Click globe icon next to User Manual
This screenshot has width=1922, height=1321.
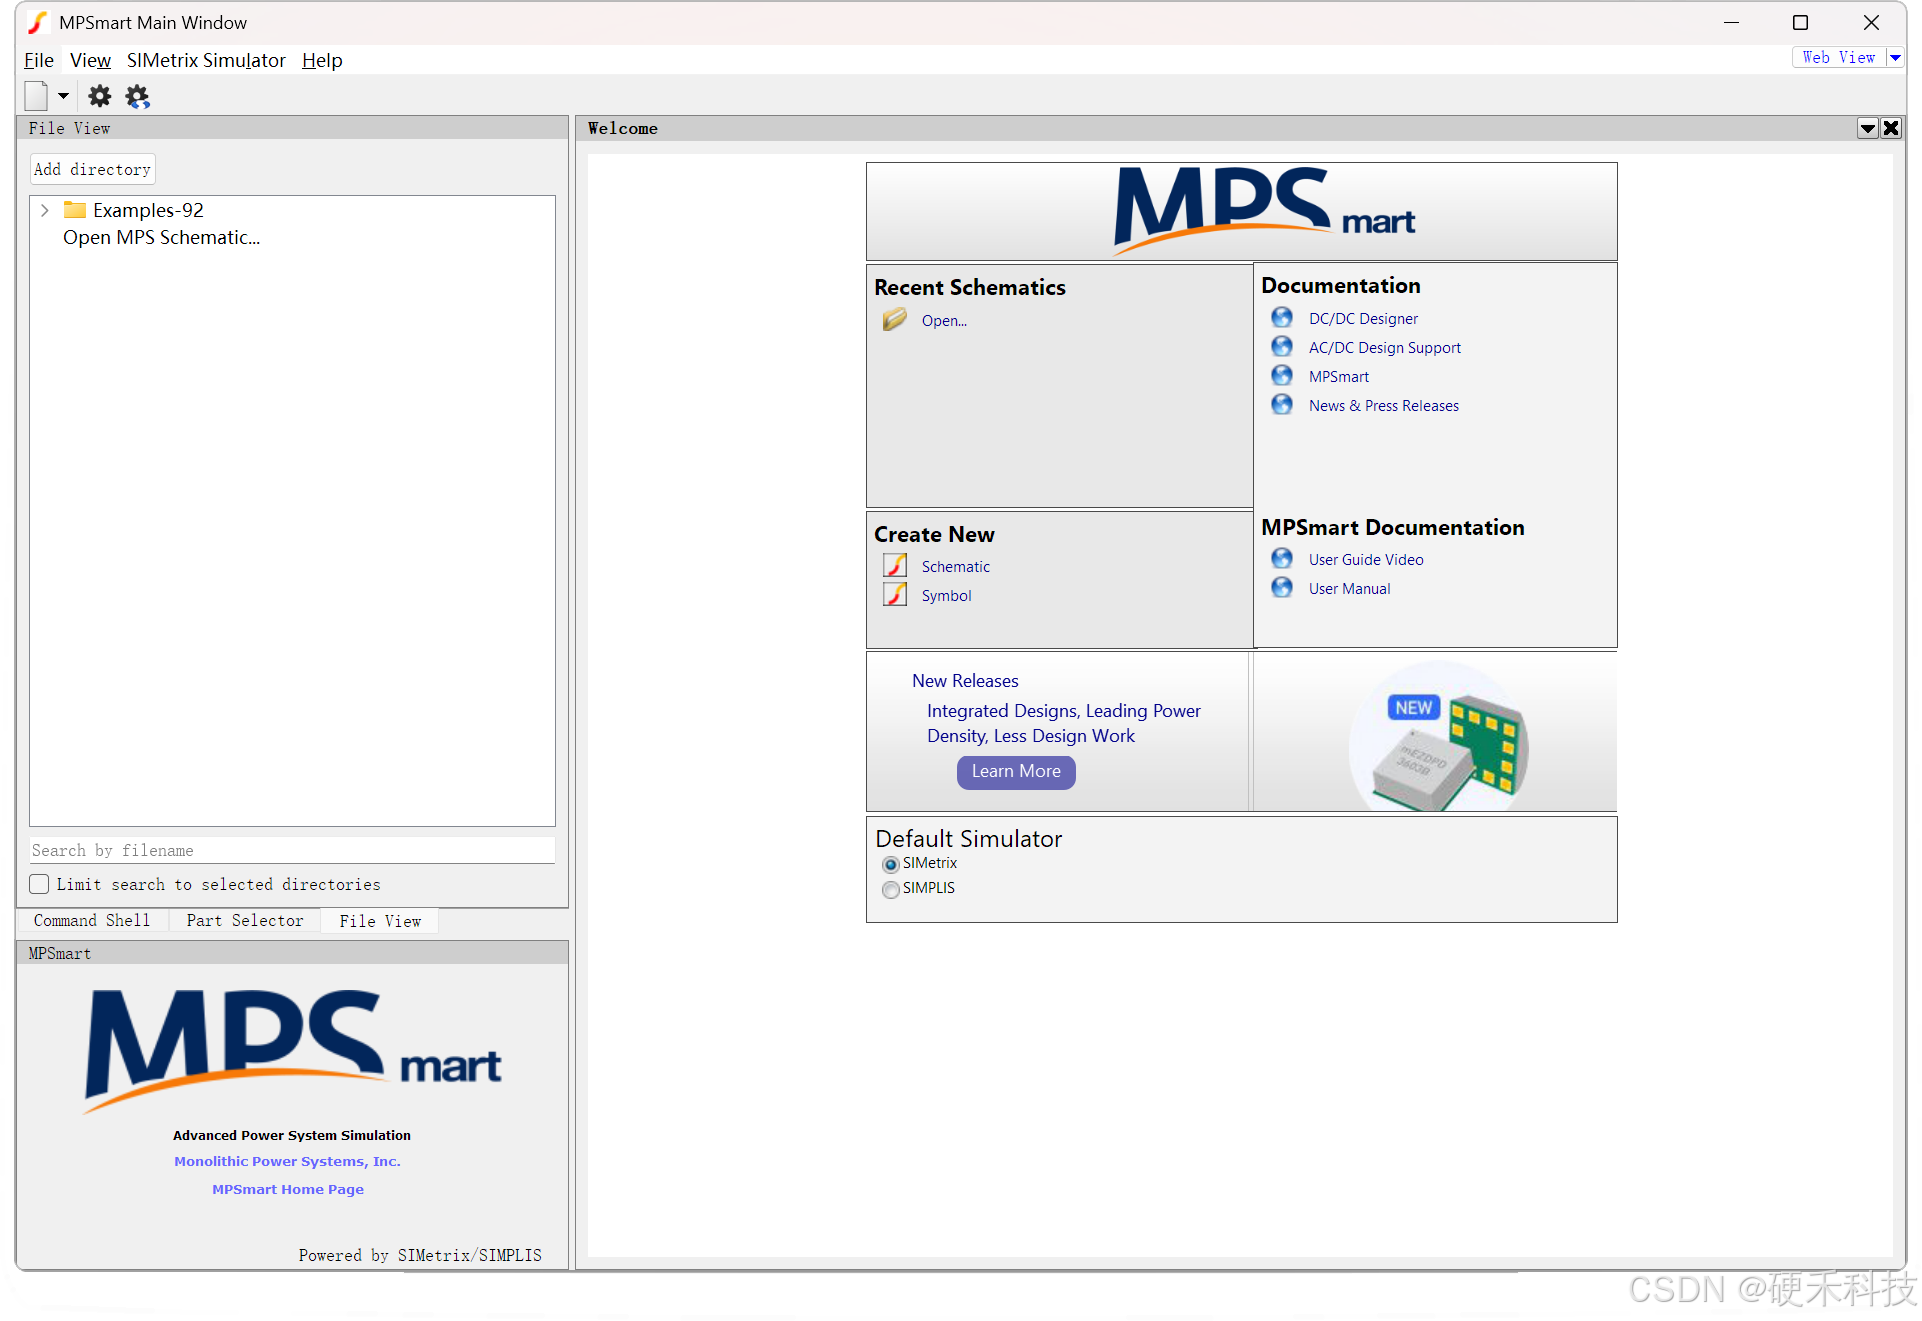[x=1281, y=588]
